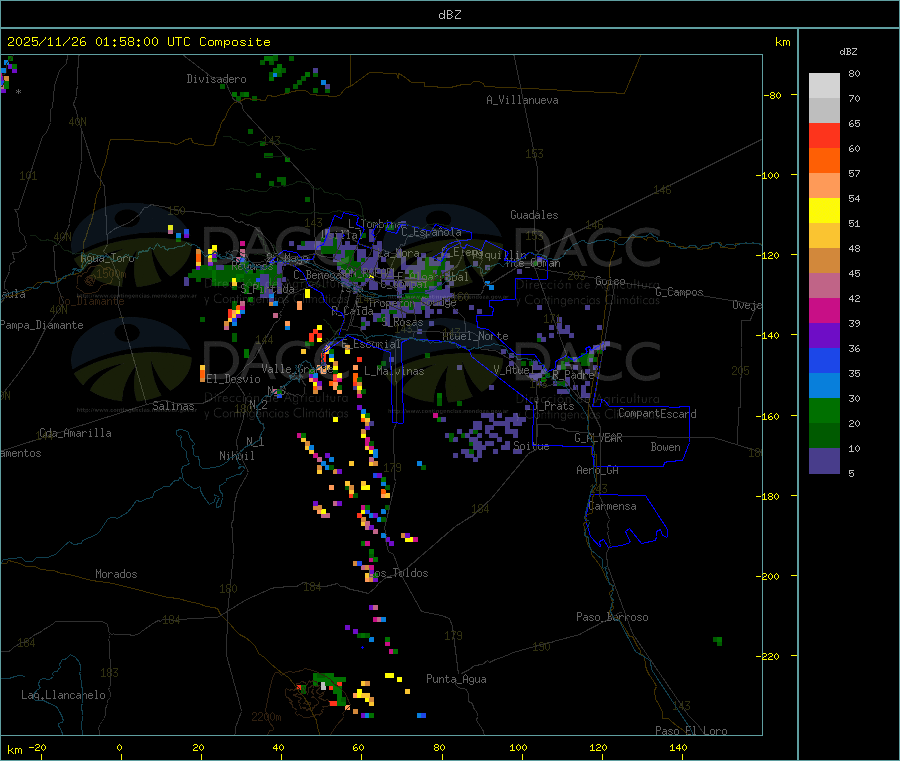Click the Pampa_Diamante label
The width and height of the screenshot is (900, 761).
click(x=42, y=325)
